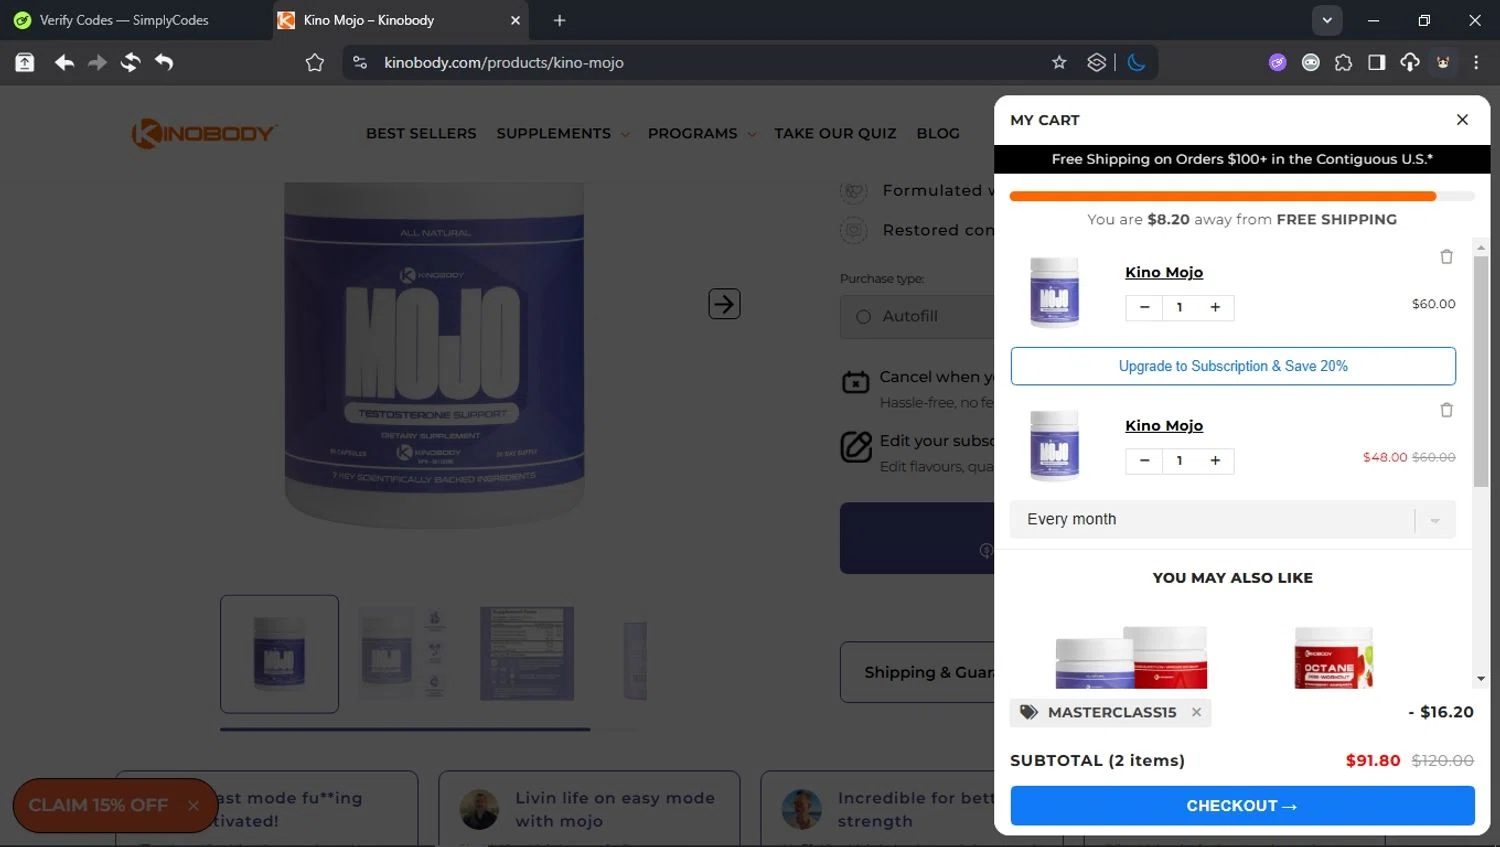
Task: Select the Octane pre-workout recommended product
Action: pyautogui.click(x=1334, y=657)
